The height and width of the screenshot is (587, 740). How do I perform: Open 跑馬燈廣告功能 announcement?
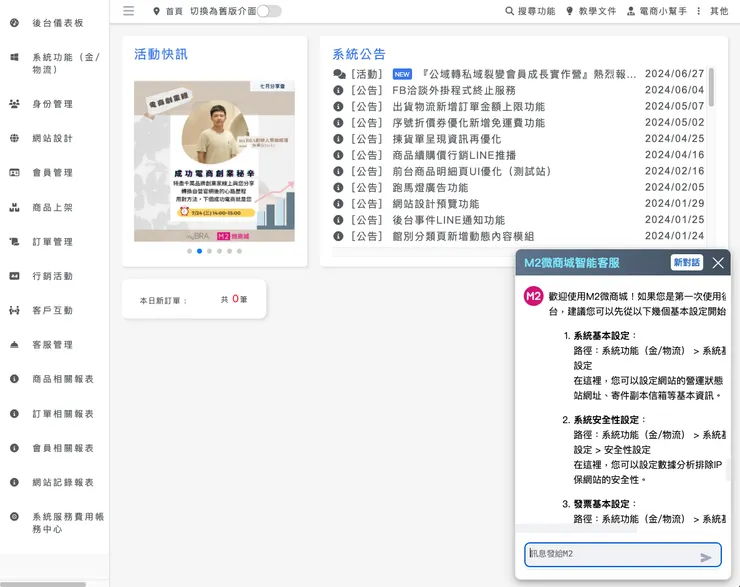pyautogui.click(x=430, y=188)
